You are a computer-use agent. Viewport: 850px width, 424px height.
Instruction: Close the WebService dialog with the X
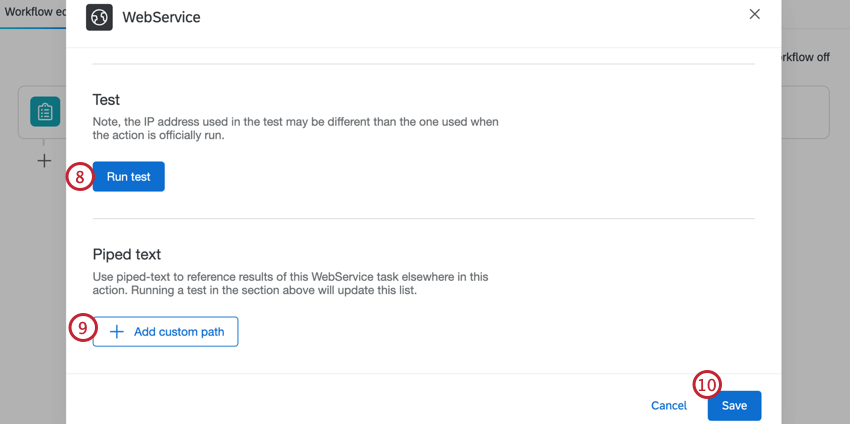point(754,14)
